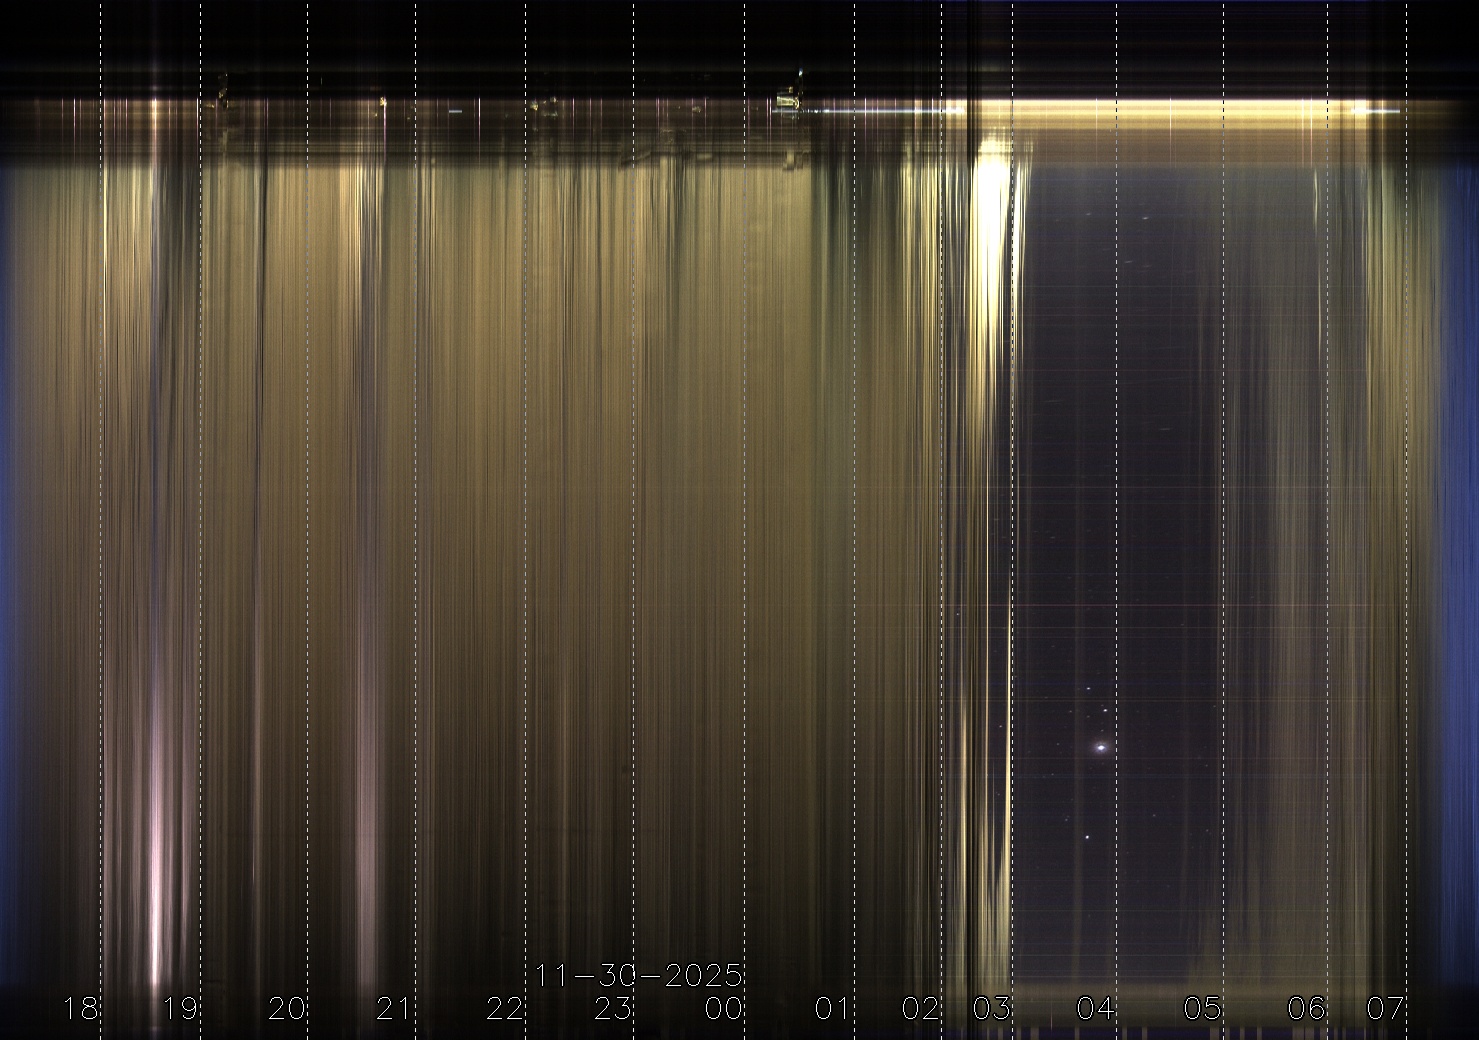Click the 04 hour label
Image resolution: width=1479 pixels, height=1040 pixels.
coord(1095,1008)
